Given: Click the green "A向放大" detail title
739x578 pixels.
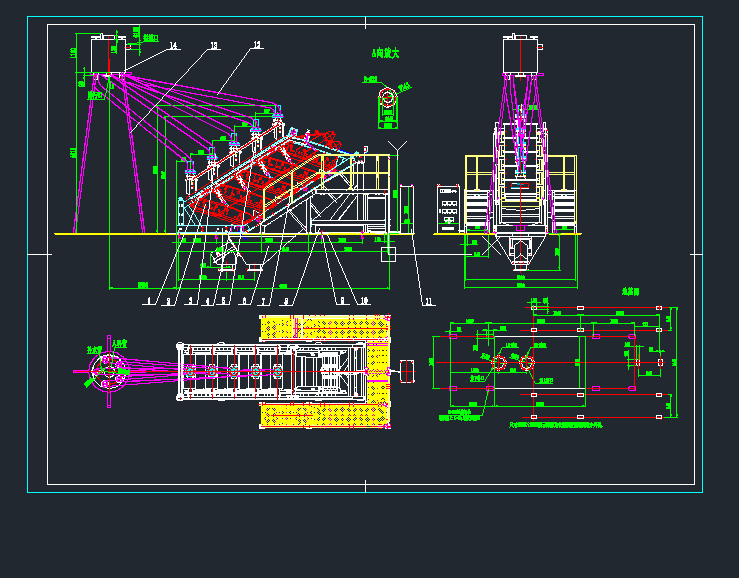Looking at the screenshot, I should (386, 53).
